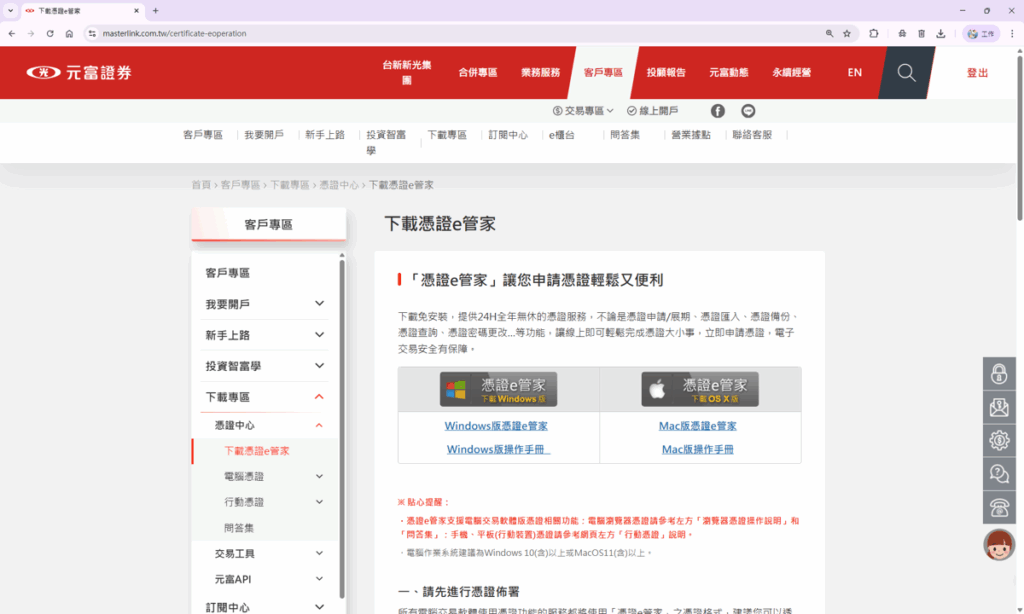Expand 電腦憑證 submenu in sidebar
Image resolution: width=1024 pixels, height=614 pixels.
319,477
